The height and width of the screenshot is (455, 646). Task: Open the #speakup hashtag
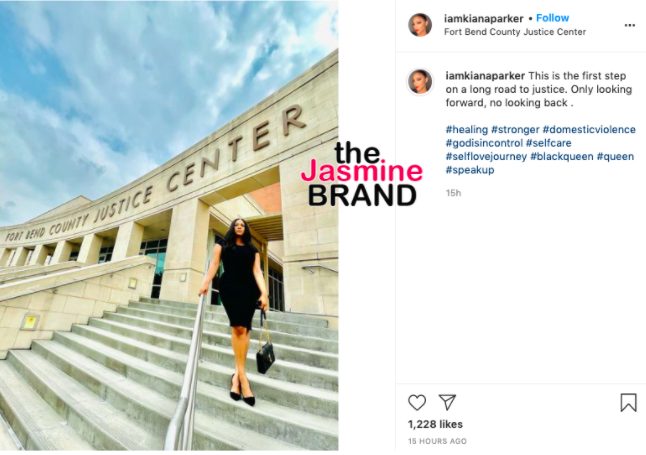(x=470, y=170)
